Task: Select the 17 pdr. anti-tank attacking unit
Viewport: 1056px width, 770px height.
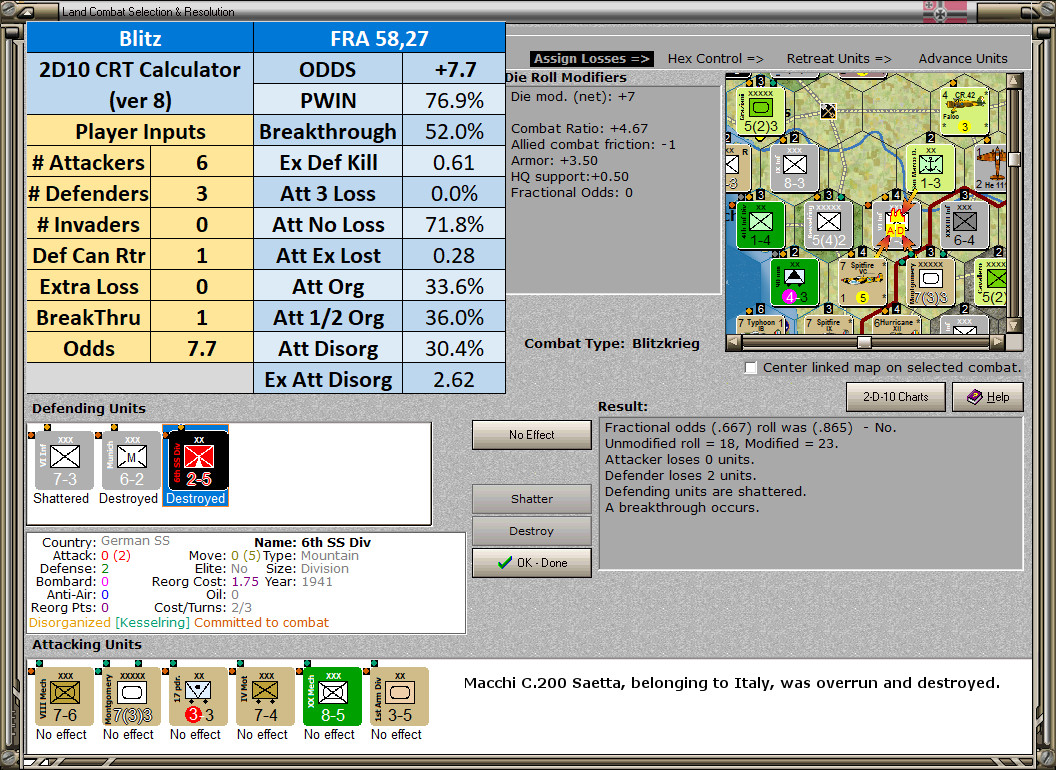Action: [199, 697]
